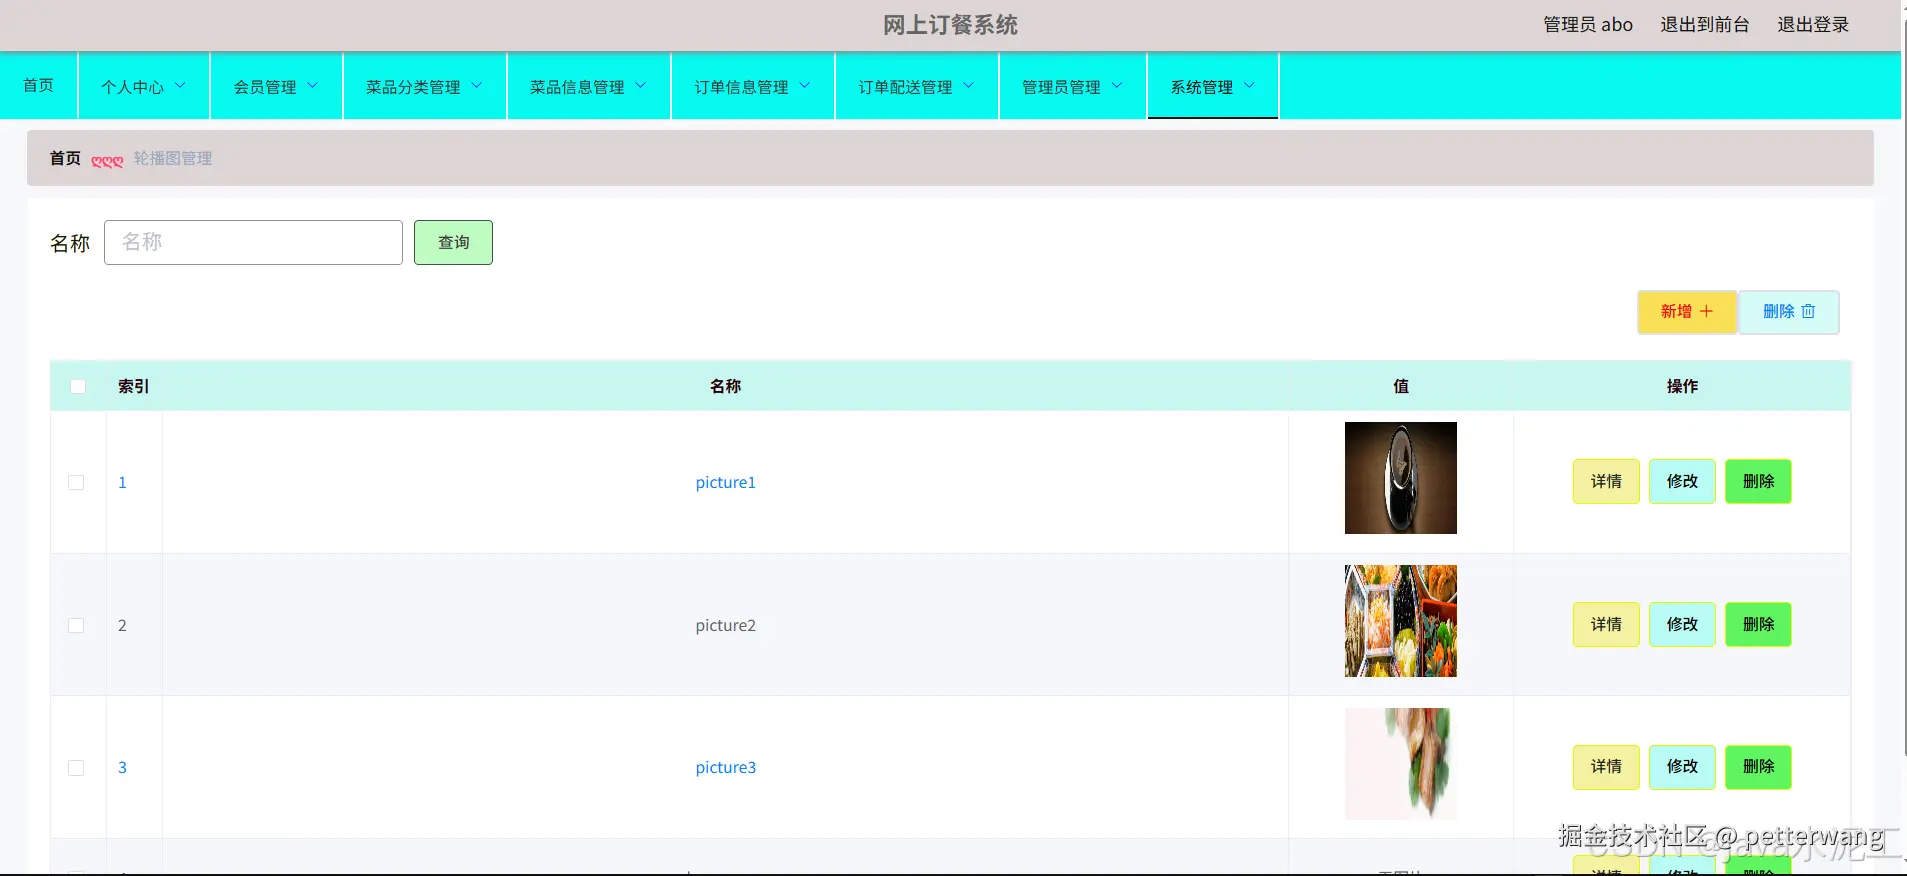1907x876 pixels.
Task: Open the picture3 dish thumbnail image
Action: (x=1401, y=764)
